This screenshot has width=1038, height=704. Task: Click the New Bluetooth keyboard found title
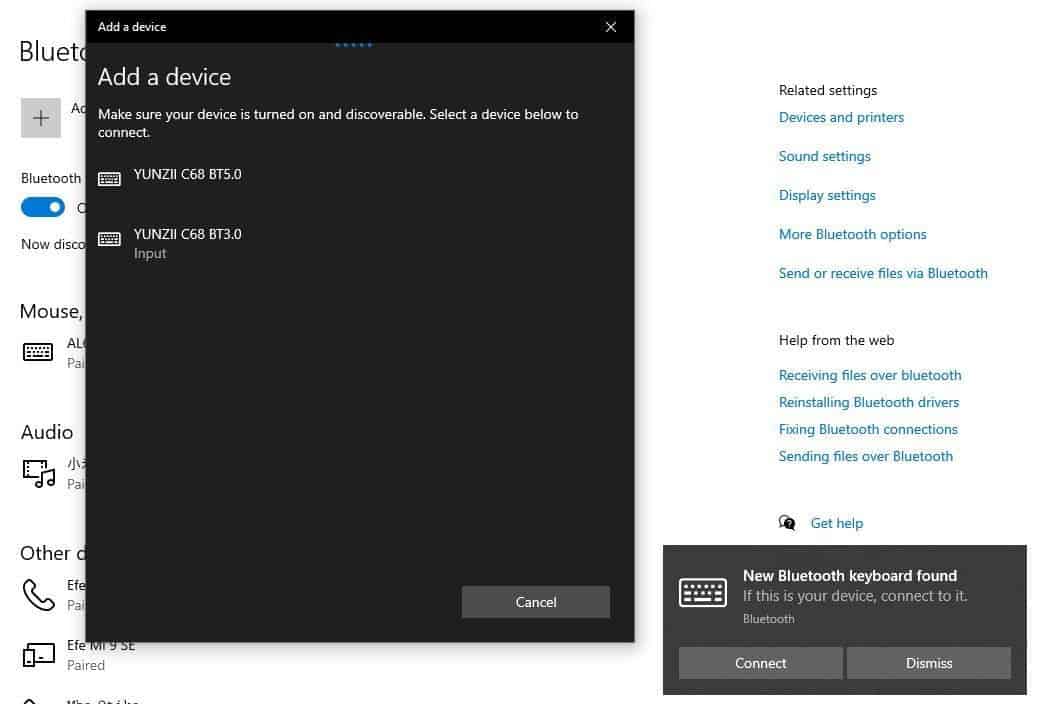[850, 576]
